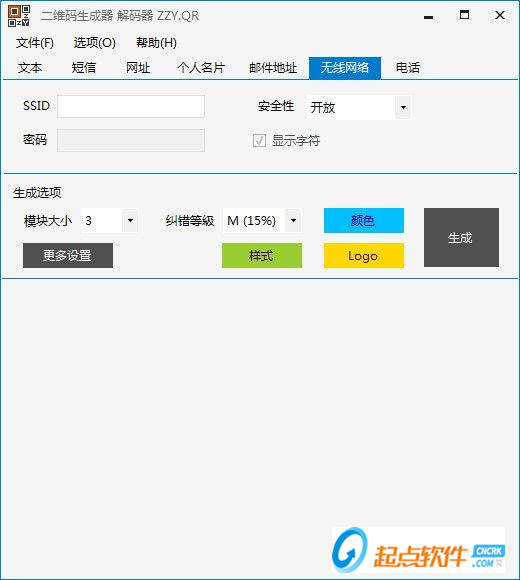Switch to the 邮件地址 tab
This screenshot has width=520, height=580.
point(273,68)
